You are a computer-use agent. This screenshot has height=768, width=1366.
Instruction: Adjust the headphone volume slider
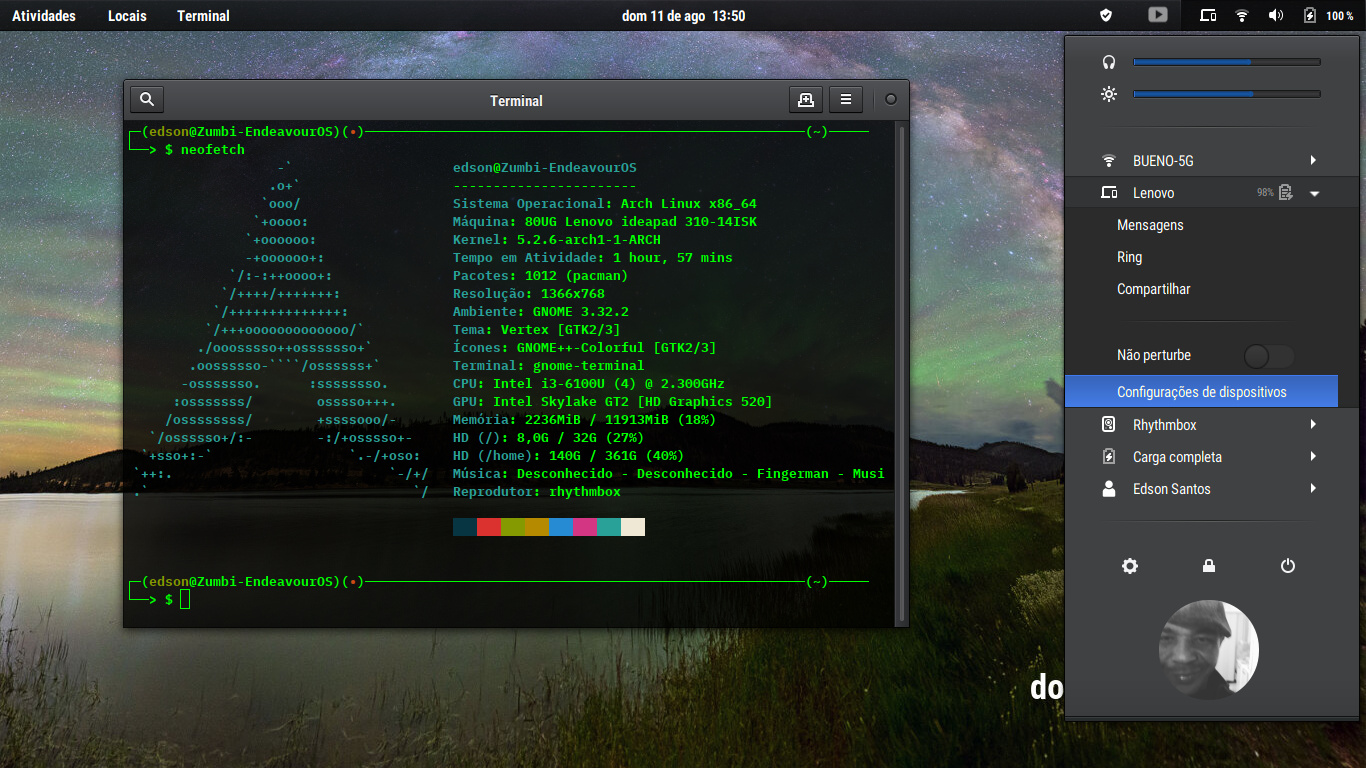point(1226,62)
